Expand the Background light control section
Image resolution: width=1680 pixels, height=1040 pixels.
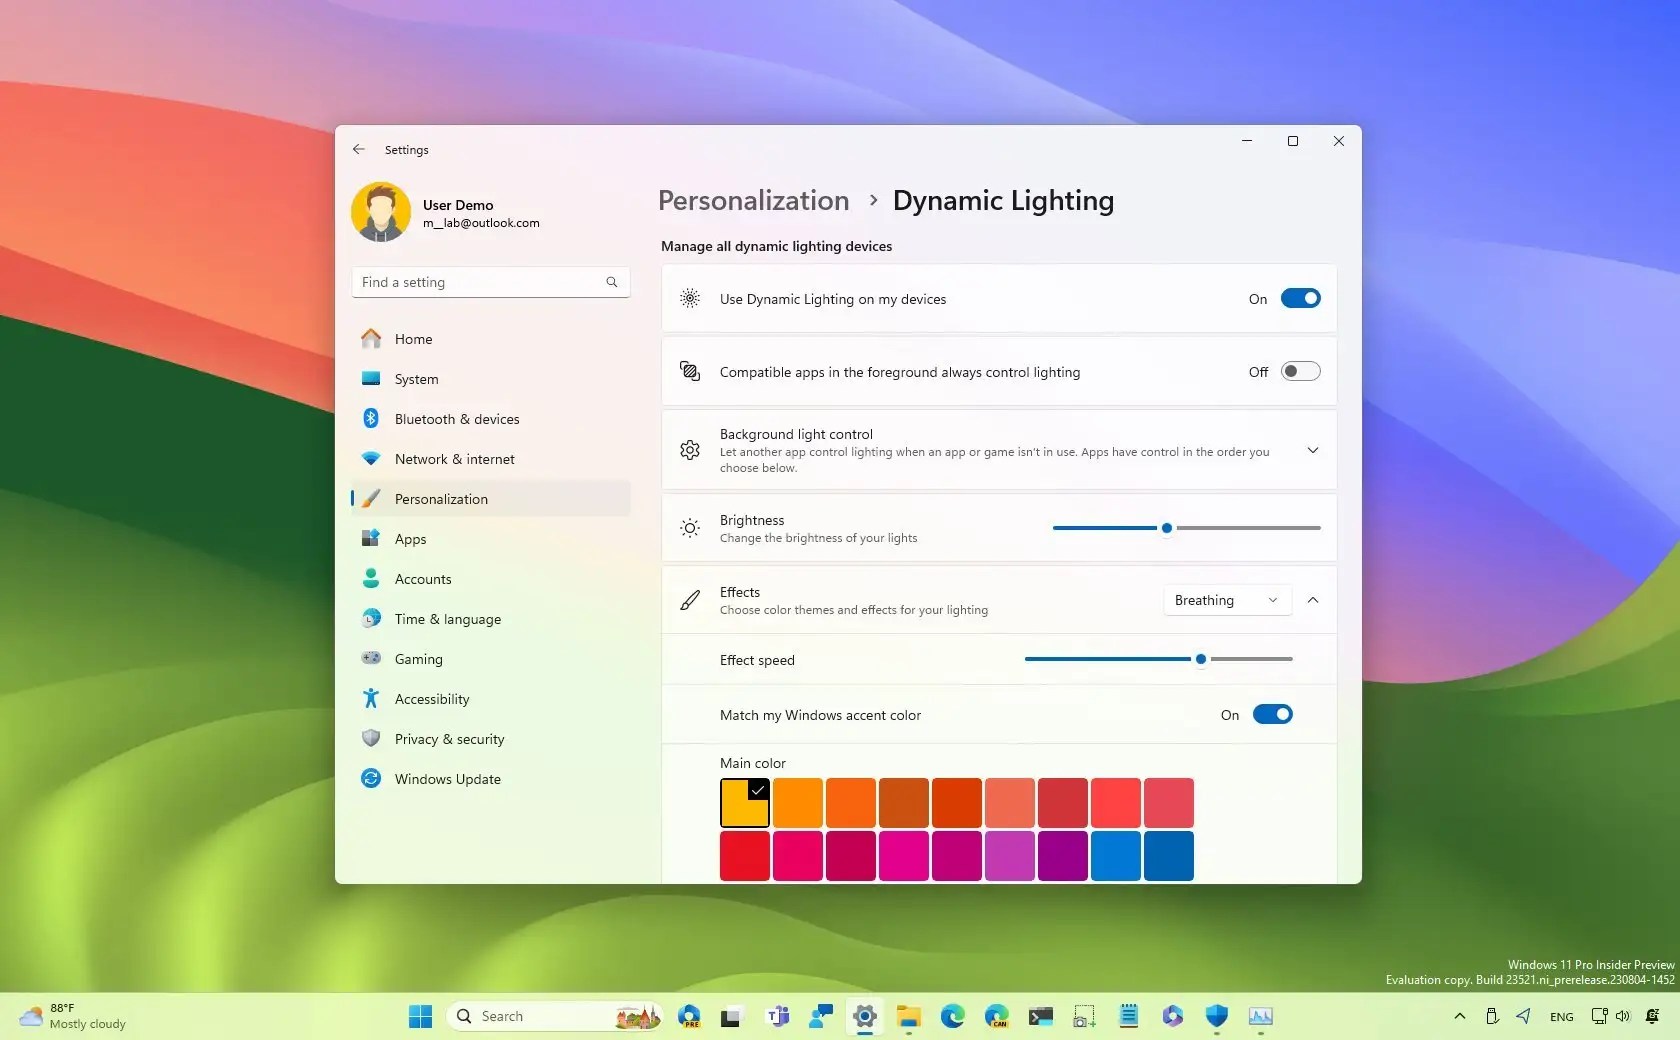coord(1312,450)
